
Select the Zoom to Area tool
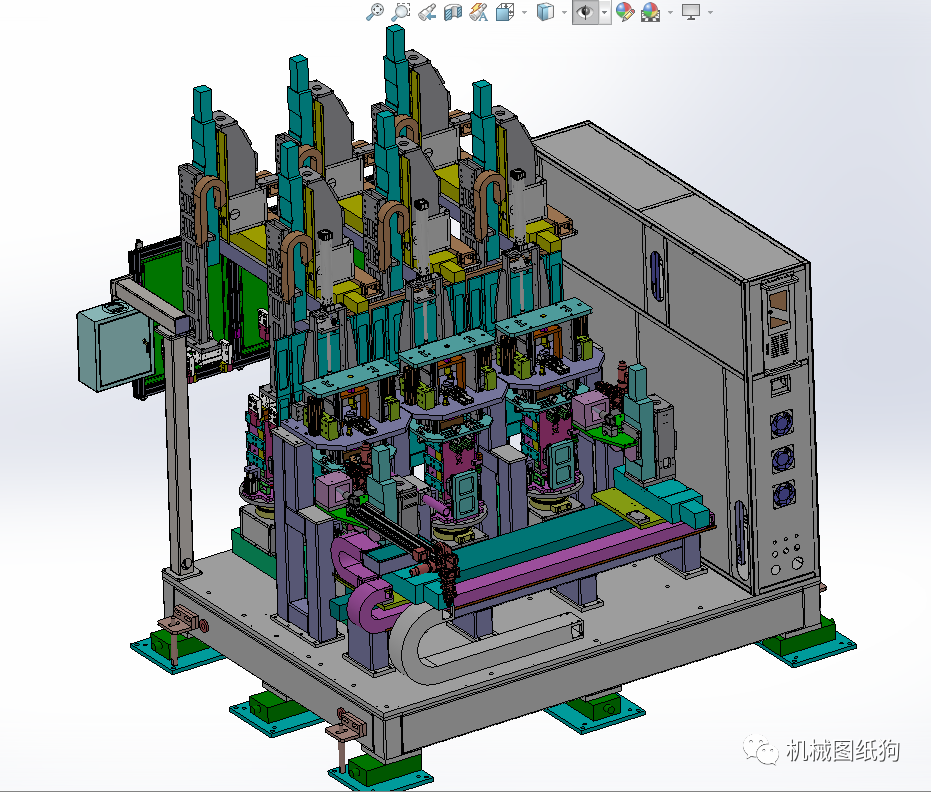(401, 12)
